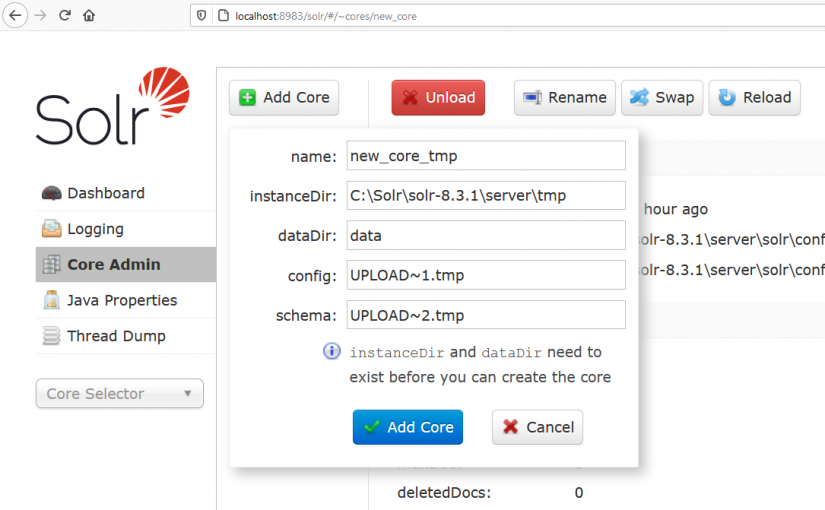Click the 'config:' field label
This screenshot has height=510, width=825.
coord(312,276)
